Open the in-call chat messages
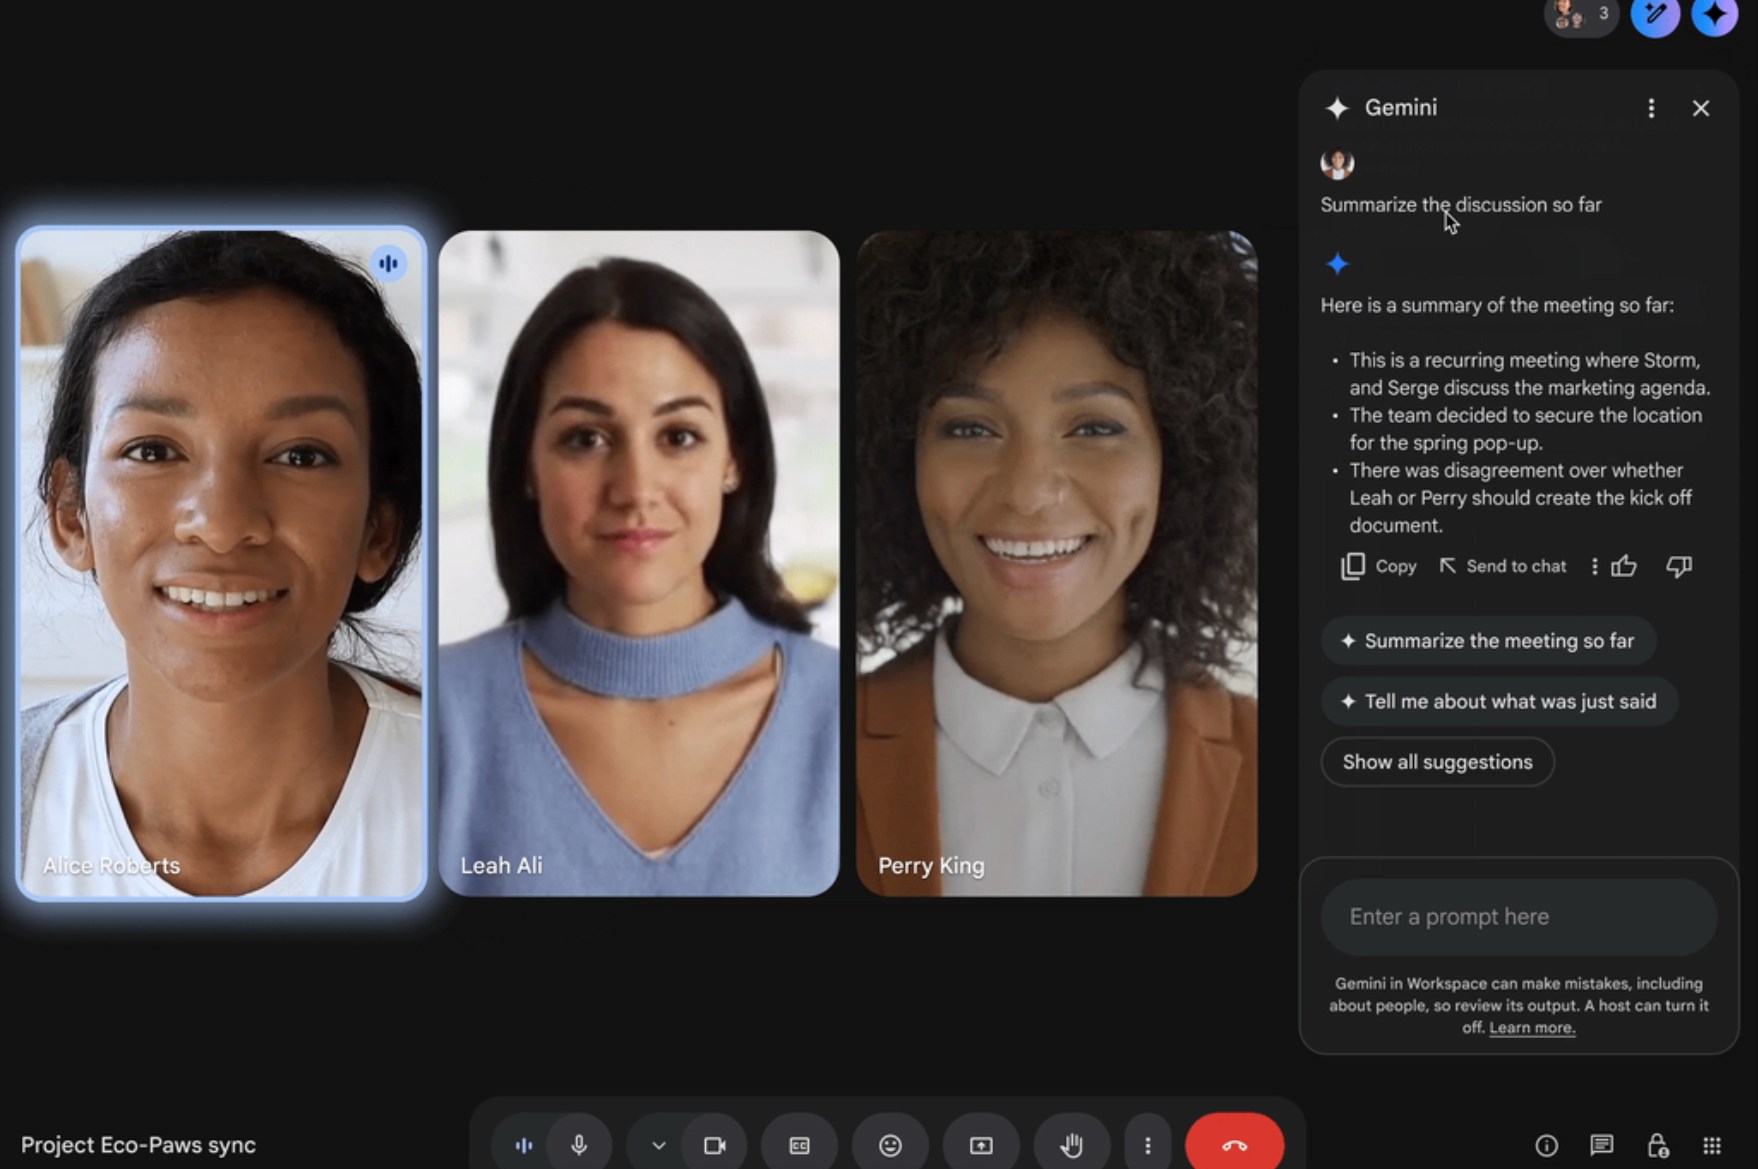Image resolution: width=1758 pixels, height=1169 pixels. 1602,1145
